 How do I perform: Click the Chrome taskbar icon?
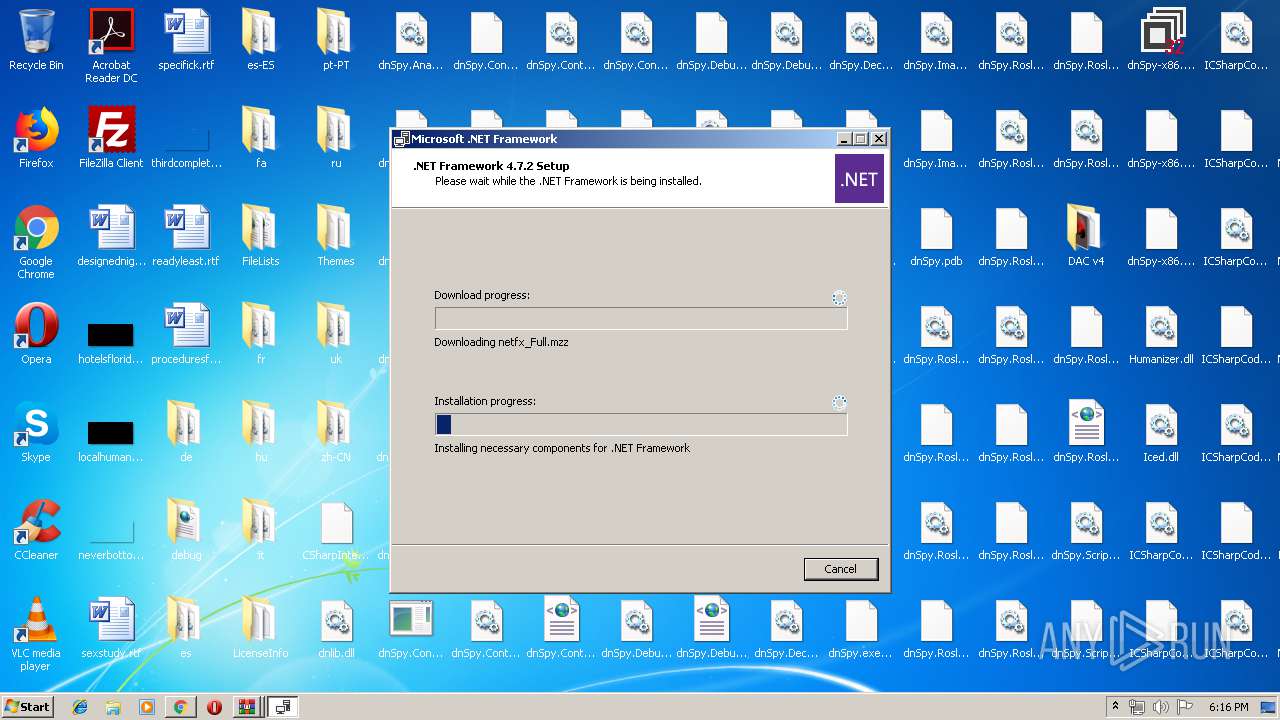[180, 707]
